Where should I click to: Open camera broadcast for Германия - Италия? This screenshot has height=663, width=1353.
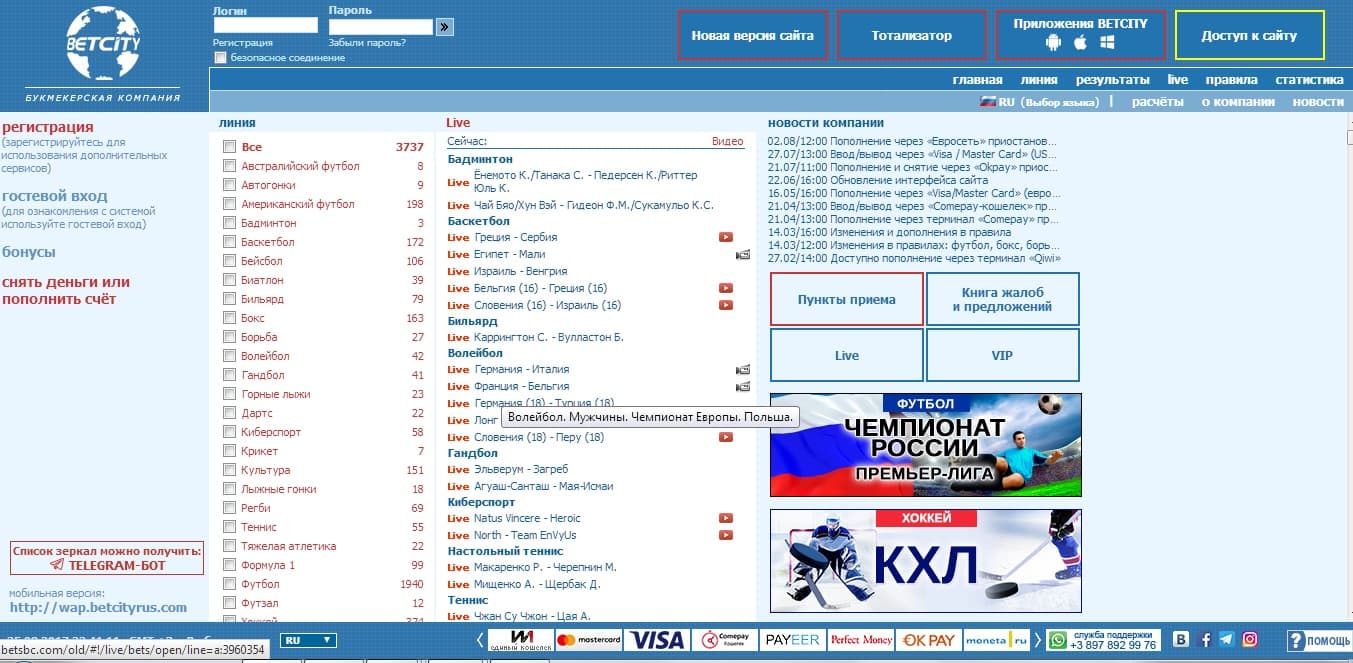tap(742, 370)
